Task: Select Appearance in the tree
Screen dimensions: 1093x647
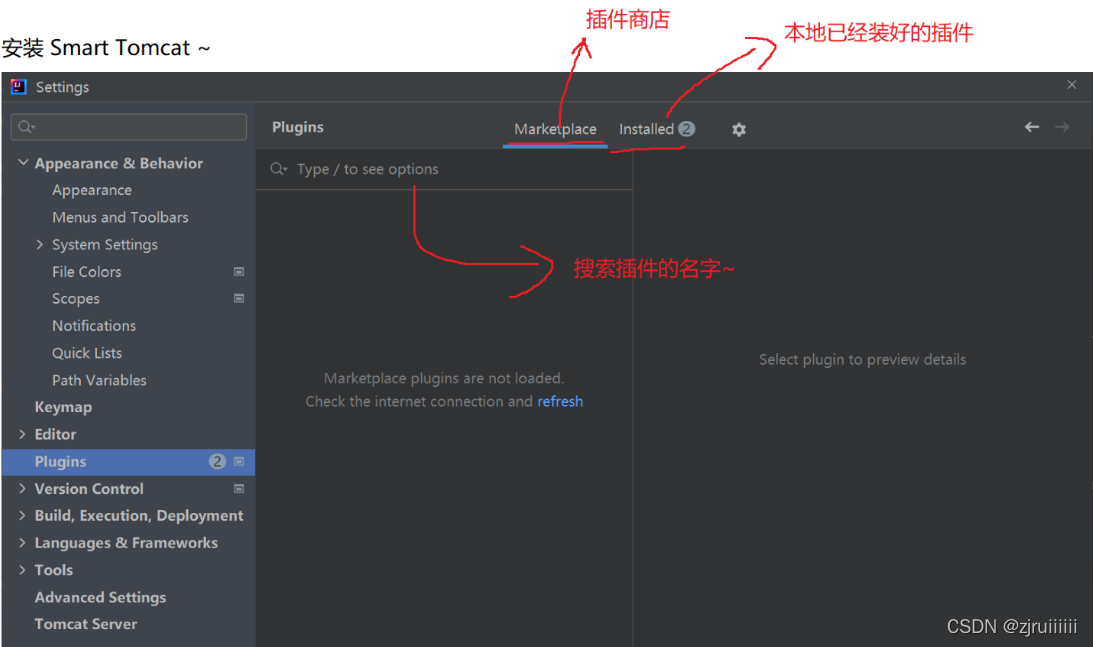Action: pos(92,190)
